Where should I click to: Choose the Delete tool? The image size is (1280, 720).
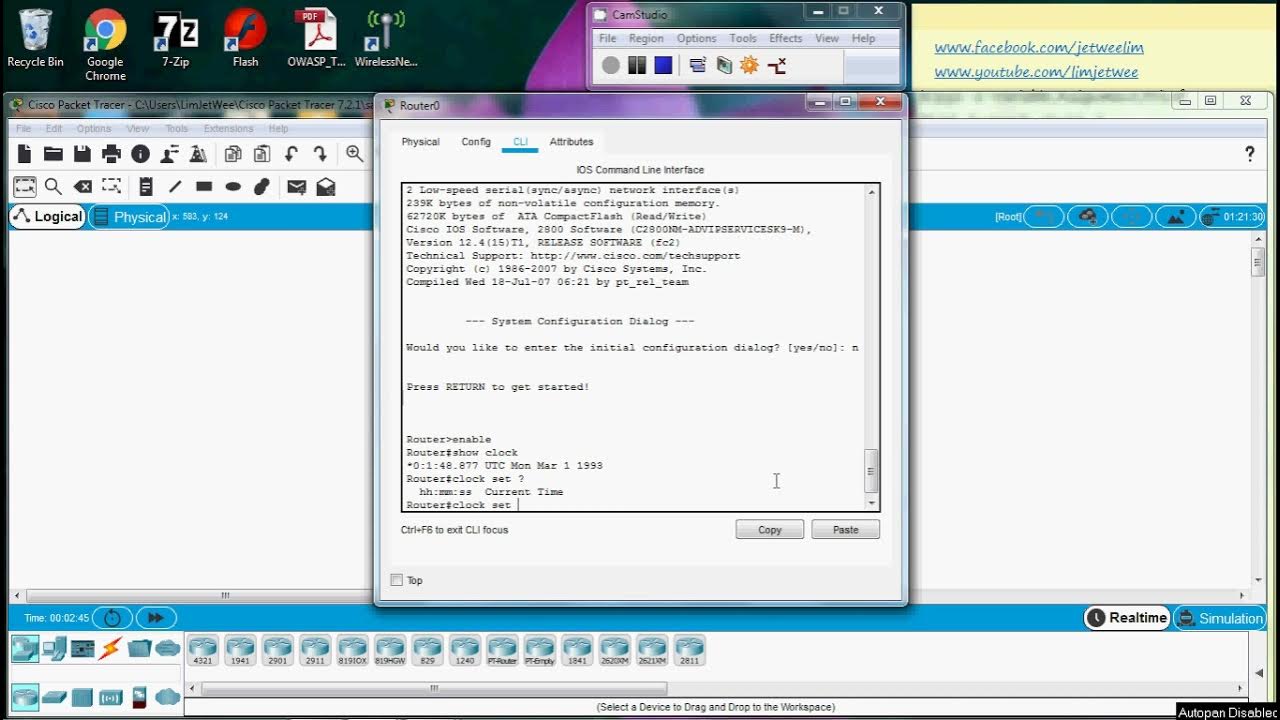pos(83,187)
